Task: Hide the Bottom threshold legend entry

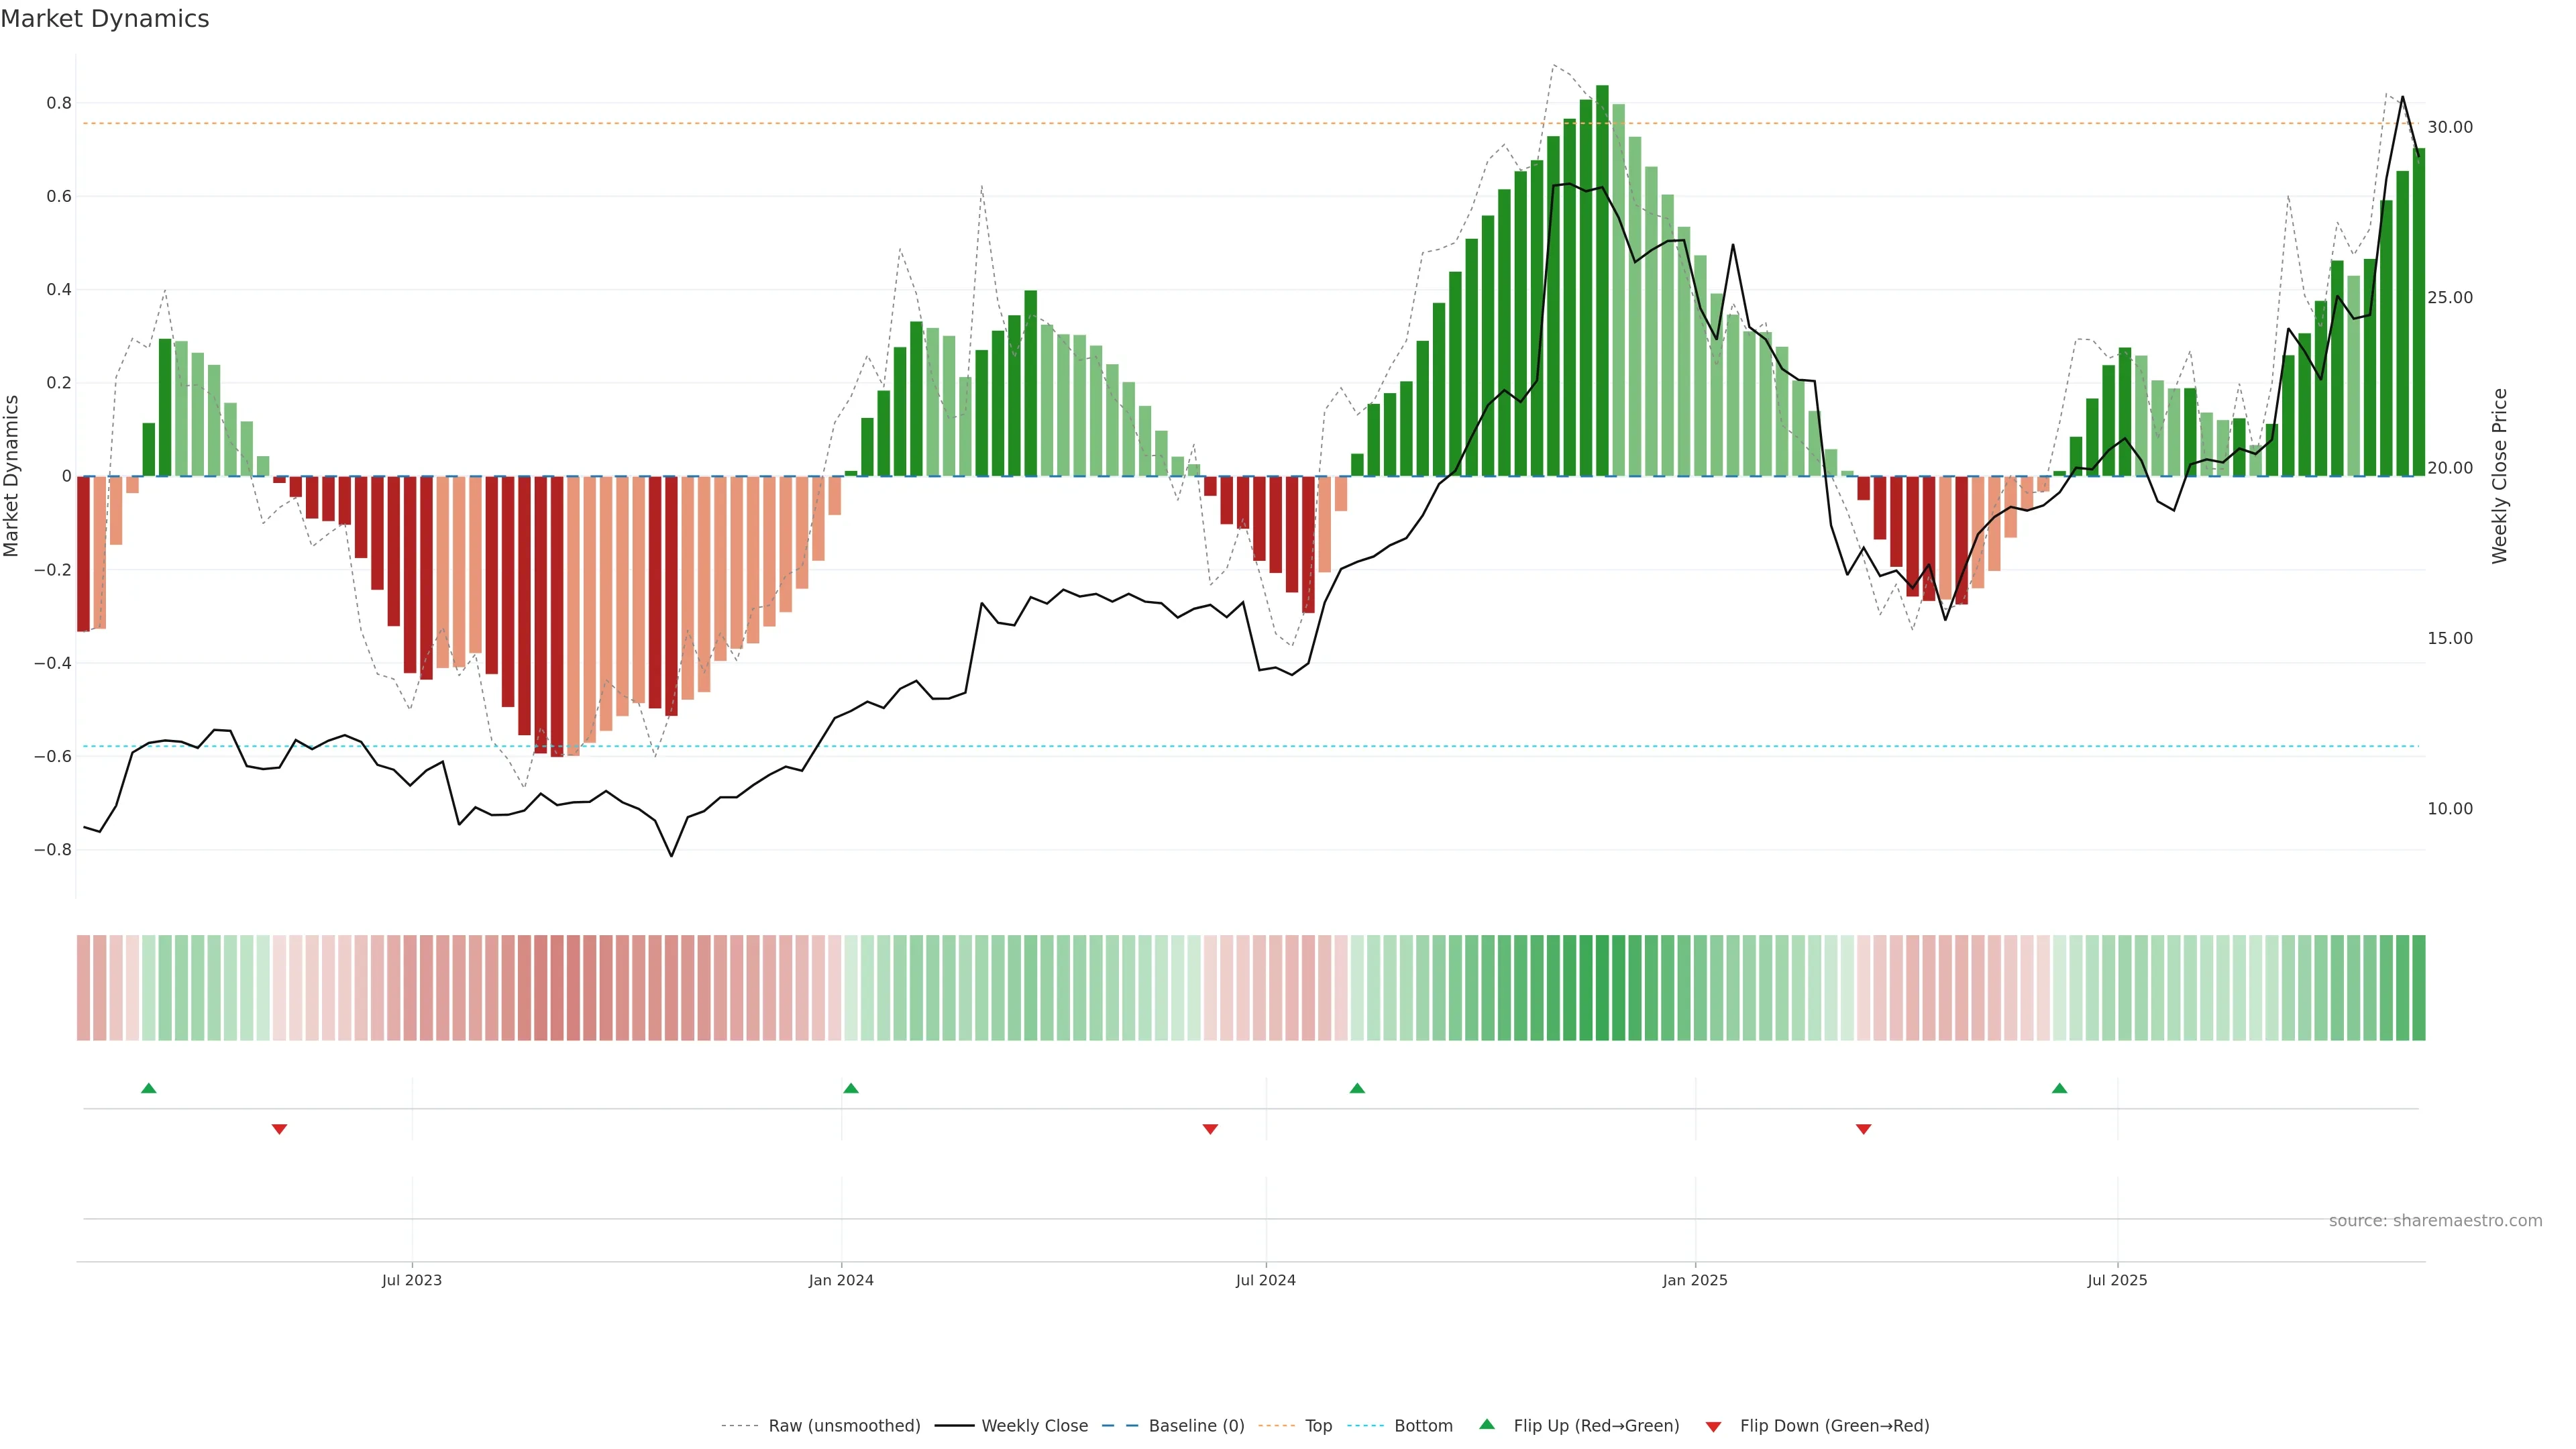Action: click(x=1423, y=1426)
